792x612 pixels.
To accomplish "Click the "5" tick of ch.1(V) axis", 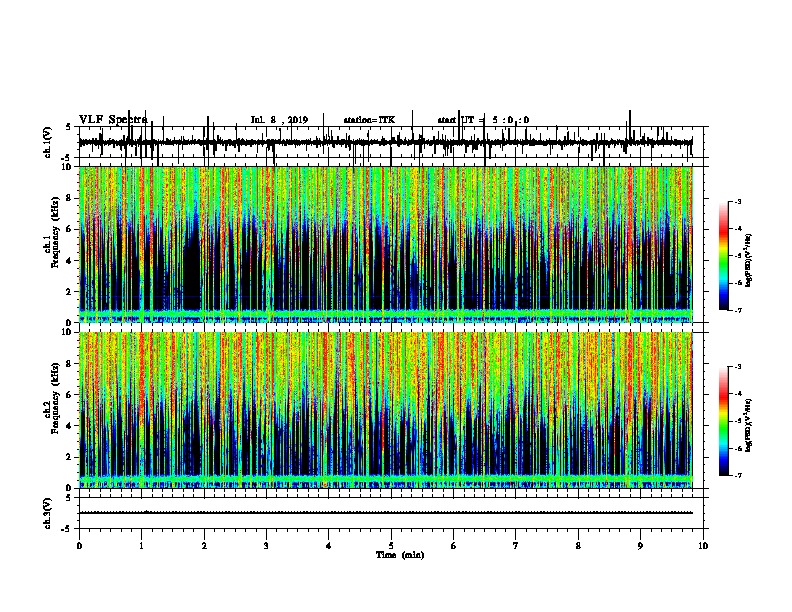I will [68, 127].
